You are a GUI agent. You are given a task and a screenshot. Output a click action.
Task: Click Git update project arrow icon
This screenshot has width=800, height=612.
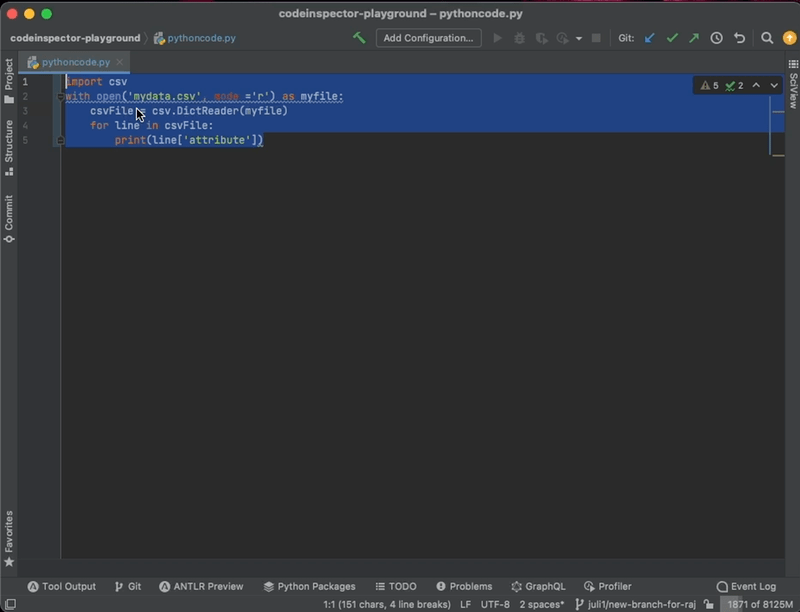(649, 38)
